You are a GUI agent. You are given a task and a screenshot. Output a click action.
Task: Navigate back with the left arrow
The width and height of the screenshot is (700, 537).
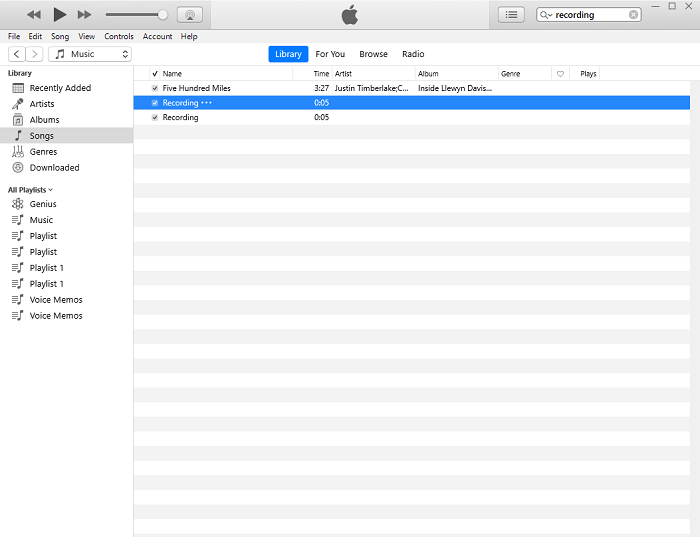pos(17,54)
